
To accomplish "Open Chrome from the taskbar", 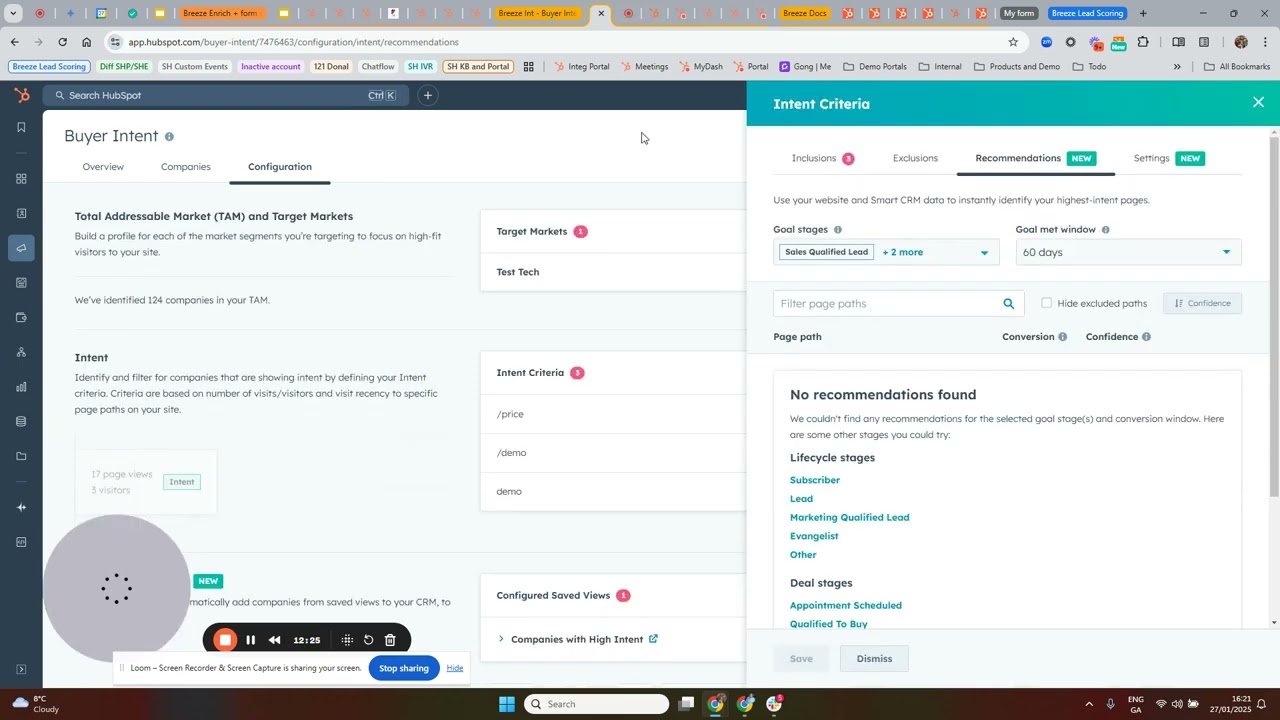I will coord(716,704).
